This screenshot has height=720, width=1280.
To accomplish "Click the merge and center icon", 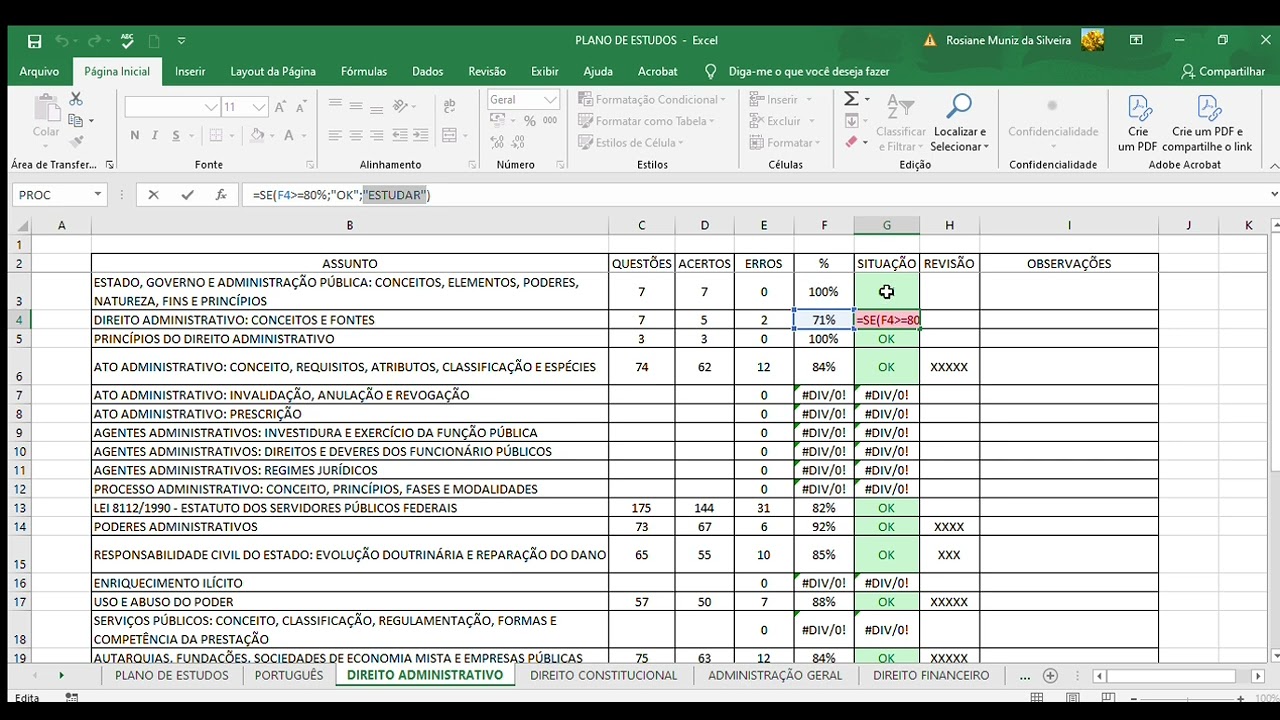I will click(449, 136).
